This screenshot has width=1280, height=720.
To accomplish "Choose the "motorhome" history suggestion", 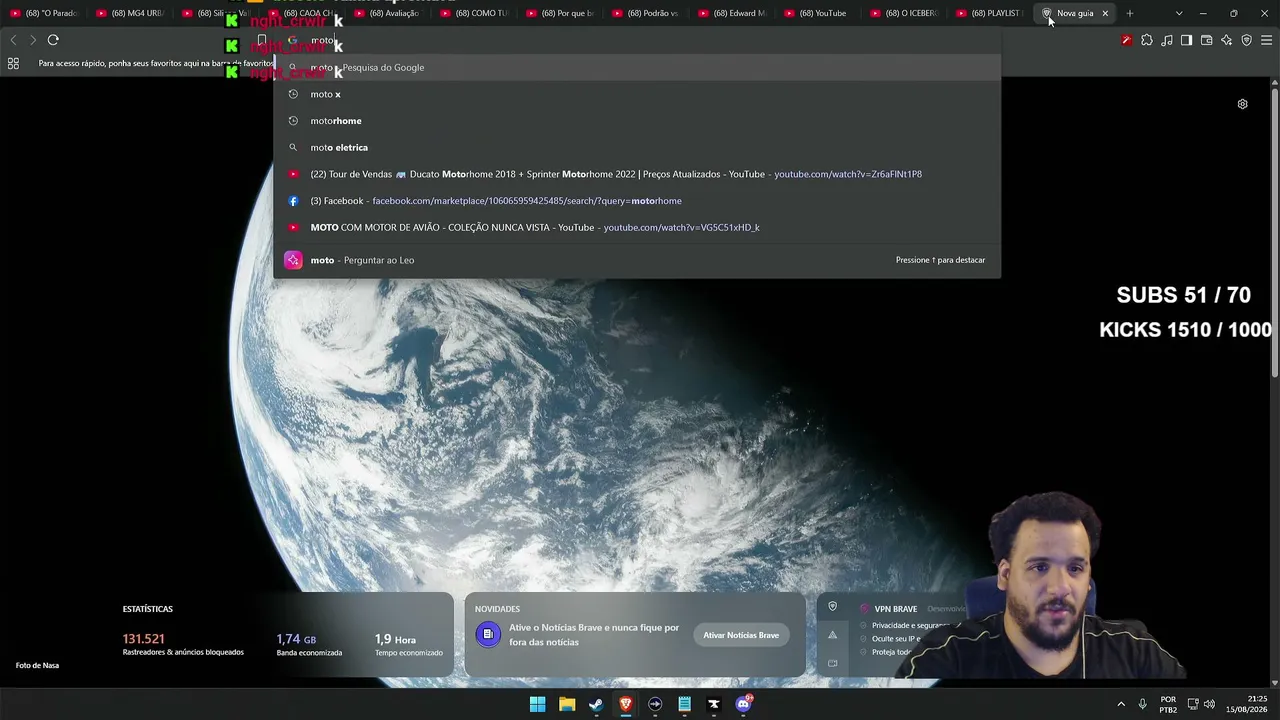I will [x=637, y=121].
